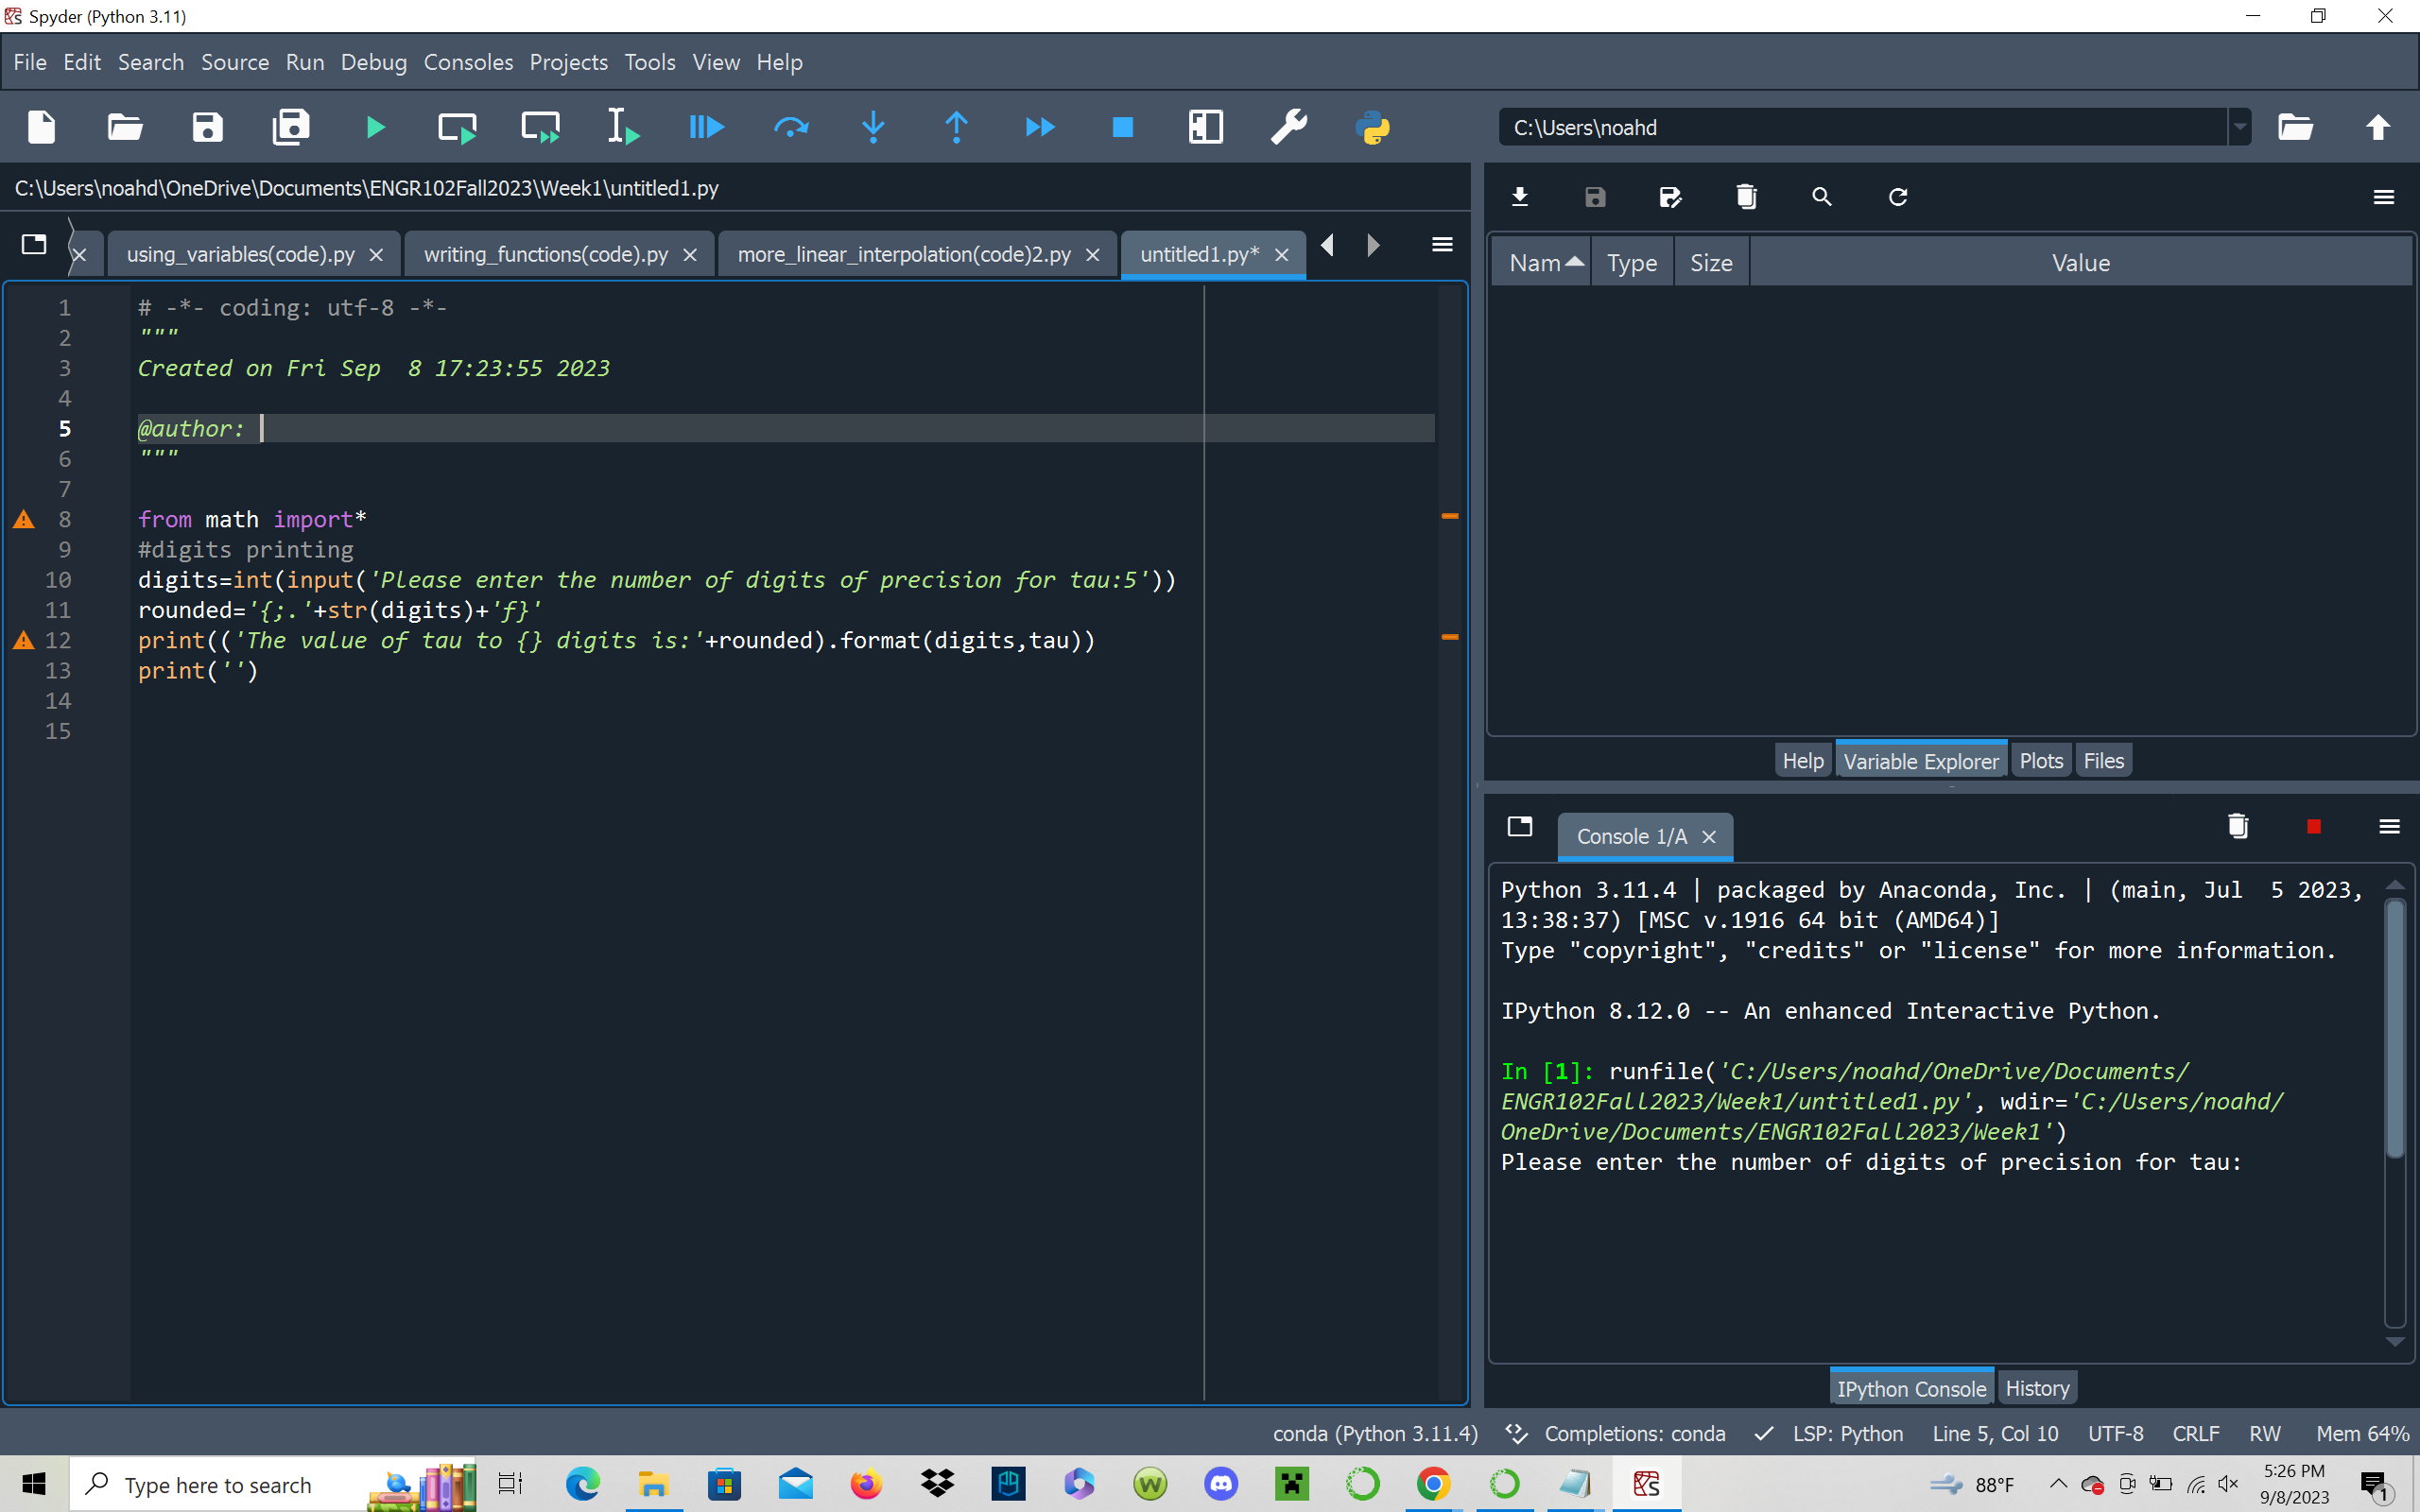Click the Import data icon in Variable Explorer

1520,197
